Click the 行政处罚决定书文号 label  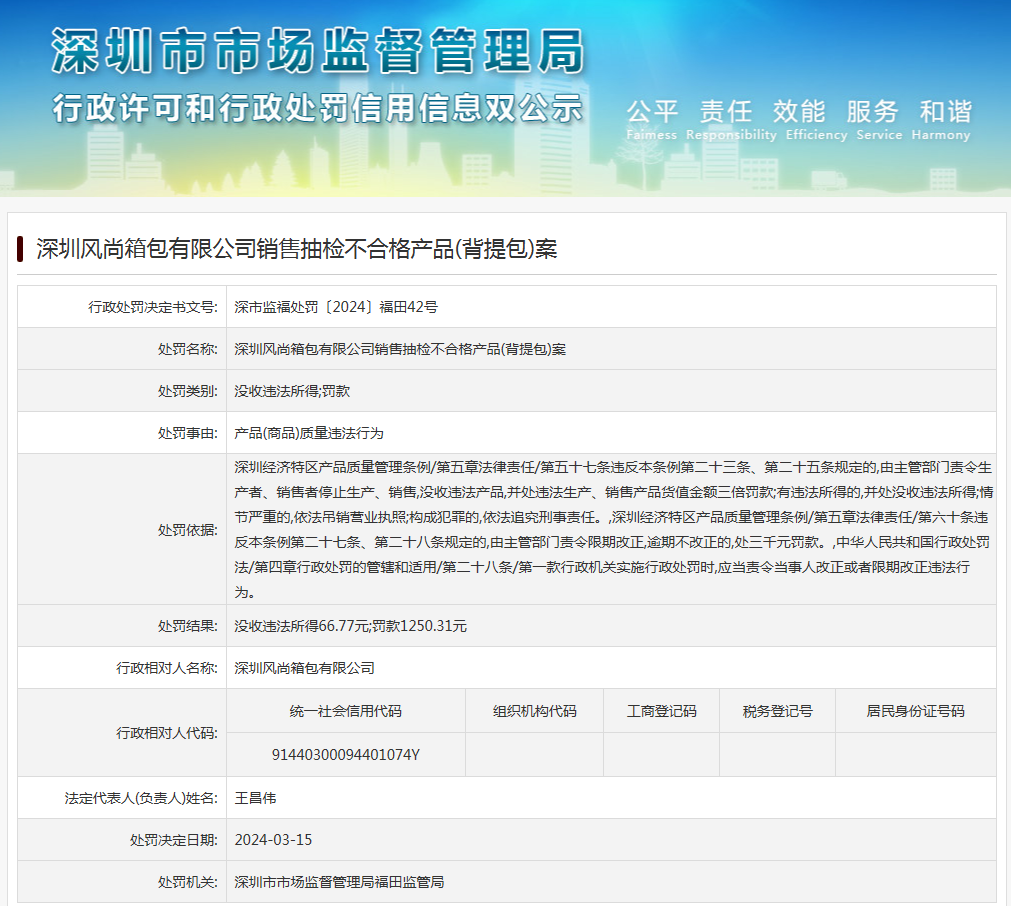(x=153, y=307)
